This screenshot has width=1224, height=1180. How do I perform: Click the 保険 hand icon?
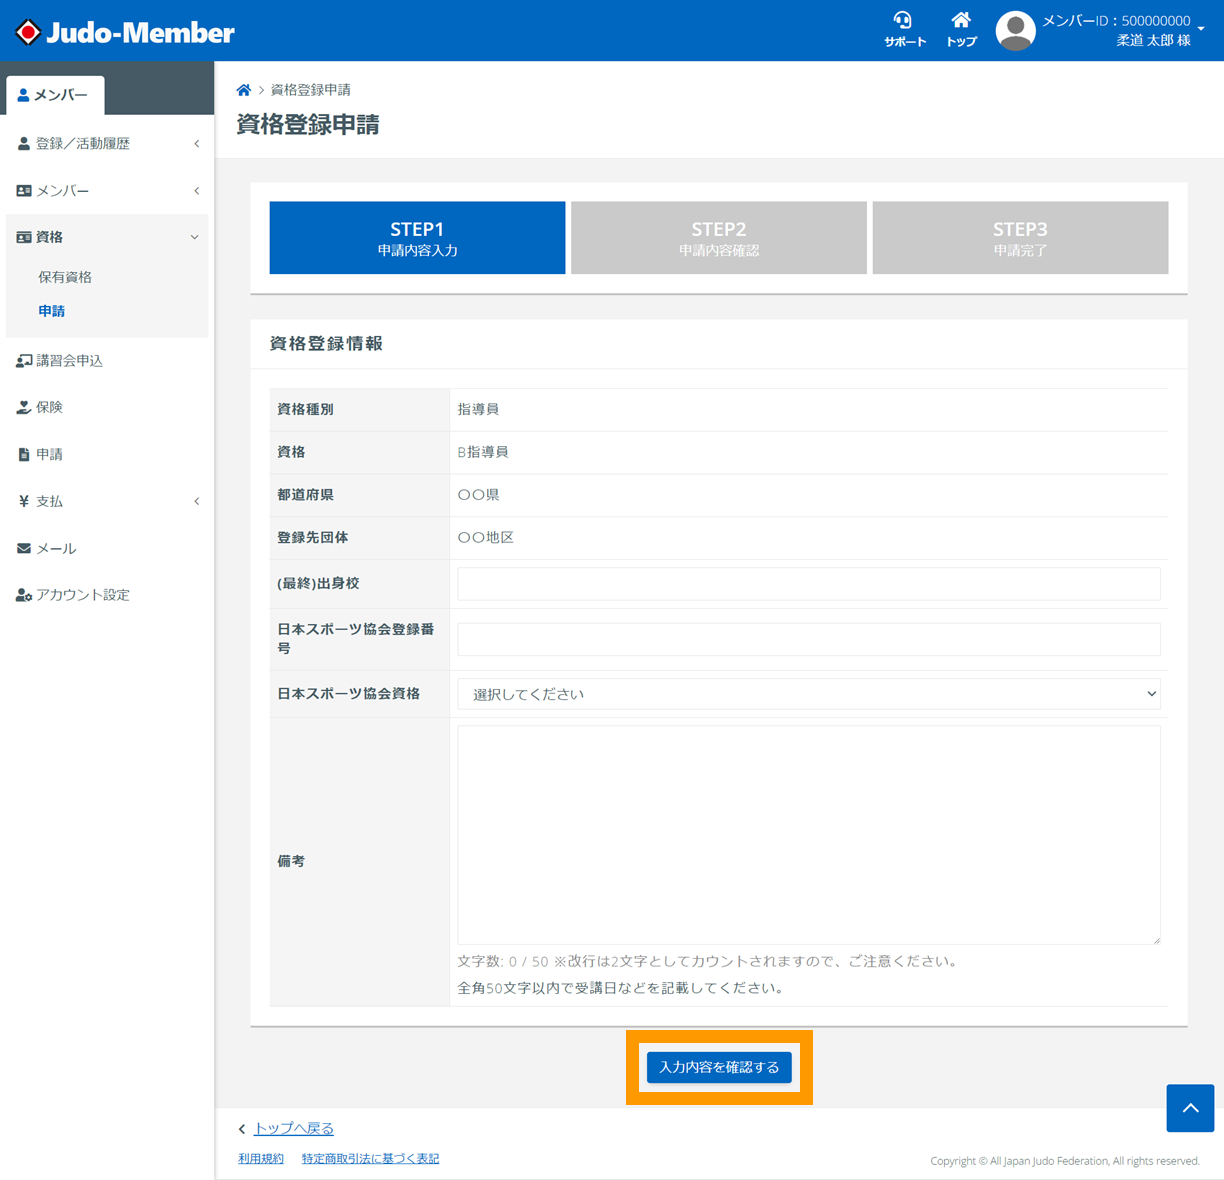point(24,407)
